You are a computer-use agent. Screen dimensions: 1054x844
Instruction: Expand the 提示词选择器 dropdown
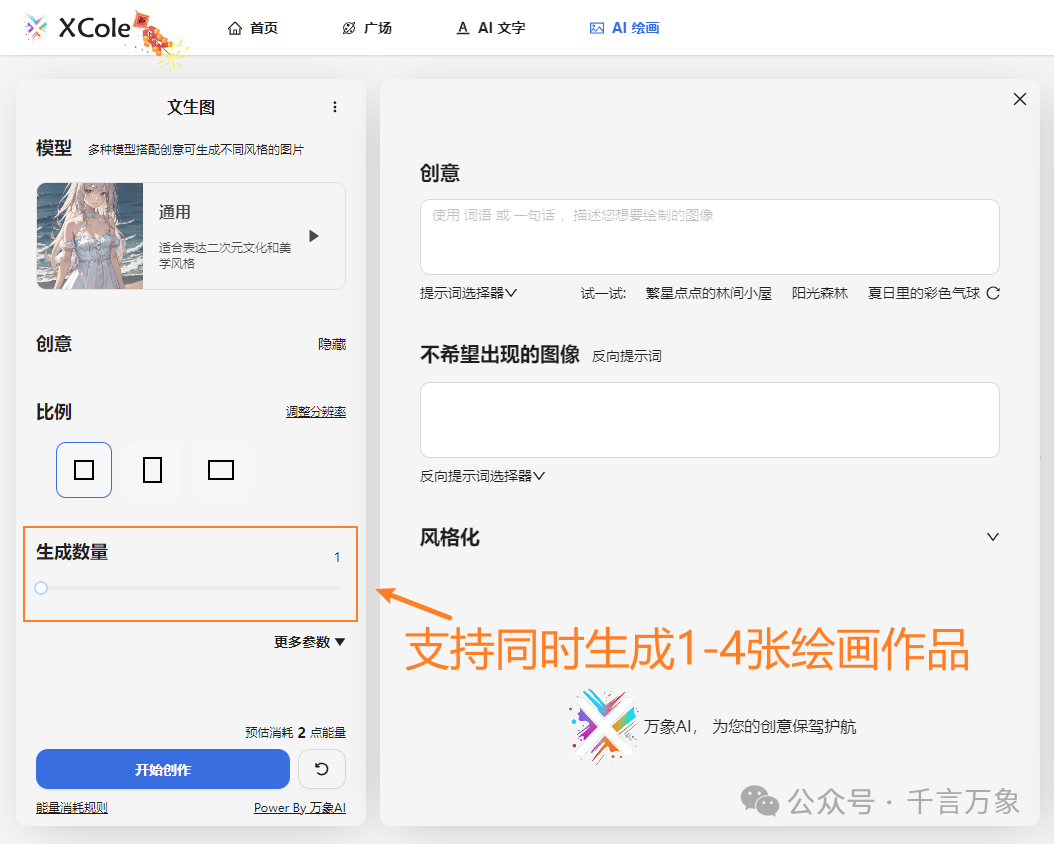tap(468, 294)
